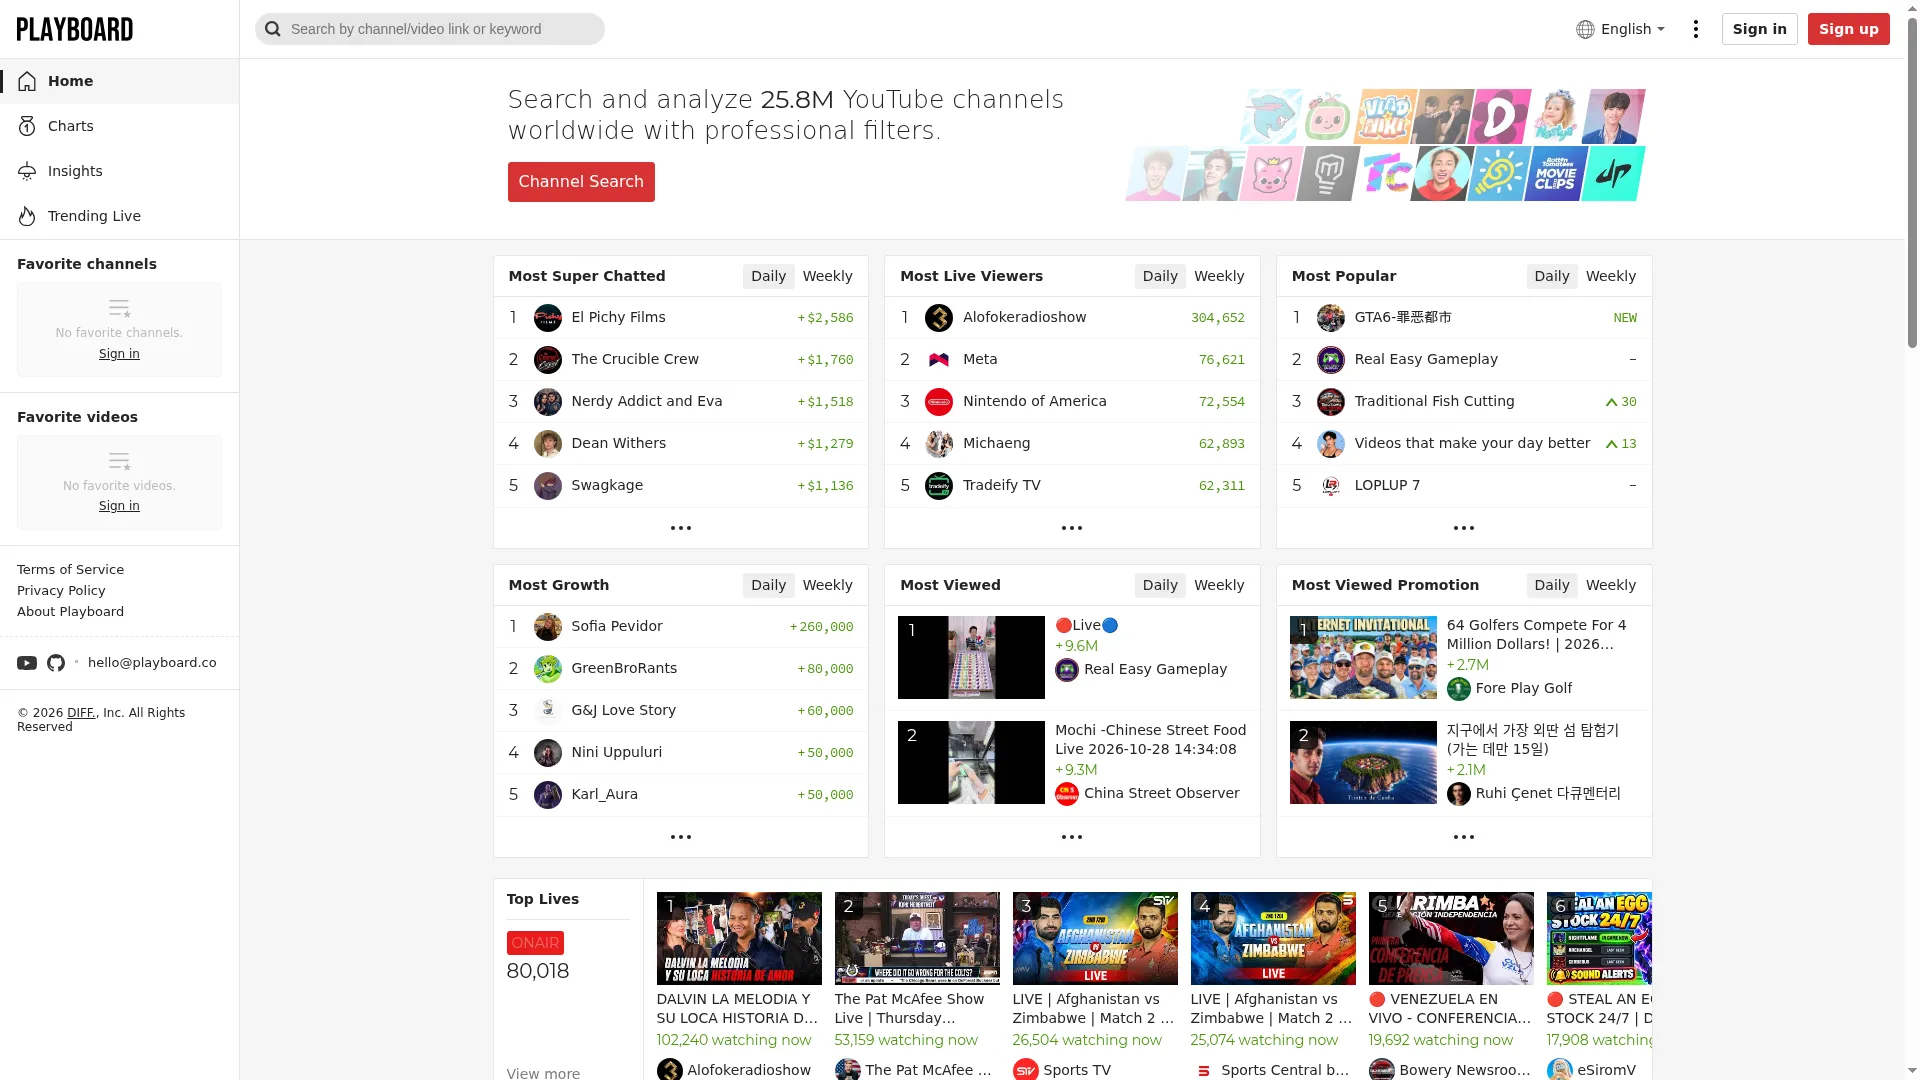Open DALVIN LA MELODIA live thumbnail
Viewport: 1920px width, 1080px height.
pyautogui.click(x=739, y=939)
